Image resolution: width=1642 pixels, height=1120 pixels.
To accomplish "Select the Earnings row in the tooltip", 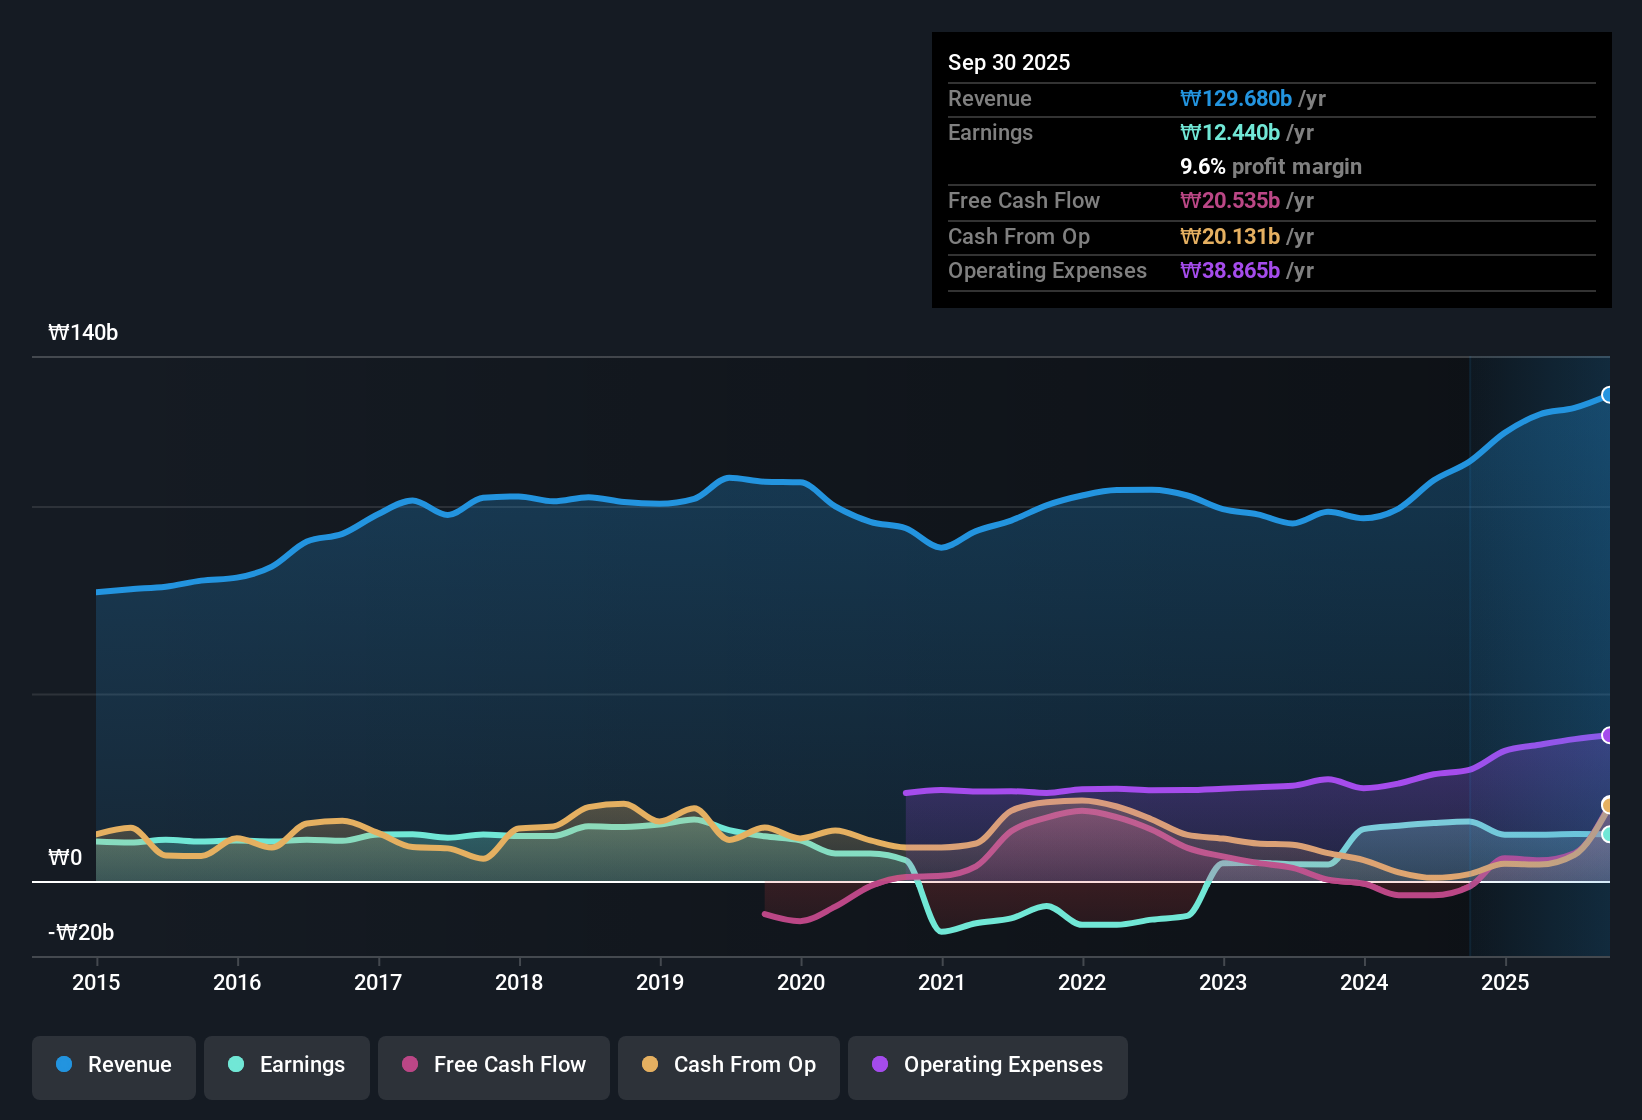I will (1270, 132).
